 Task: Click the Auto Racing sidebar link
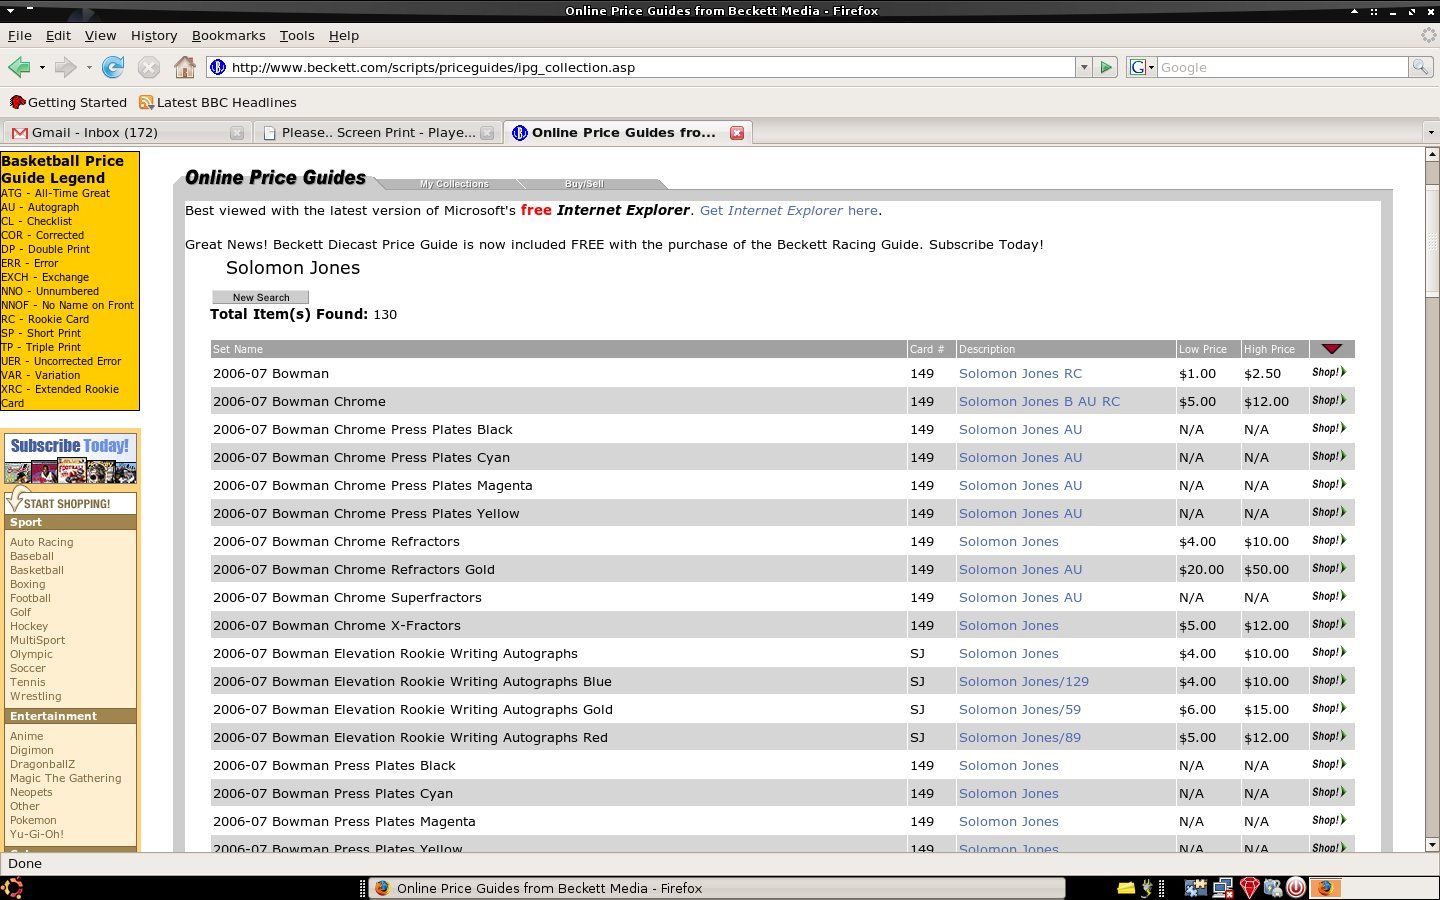coord(41,542)
